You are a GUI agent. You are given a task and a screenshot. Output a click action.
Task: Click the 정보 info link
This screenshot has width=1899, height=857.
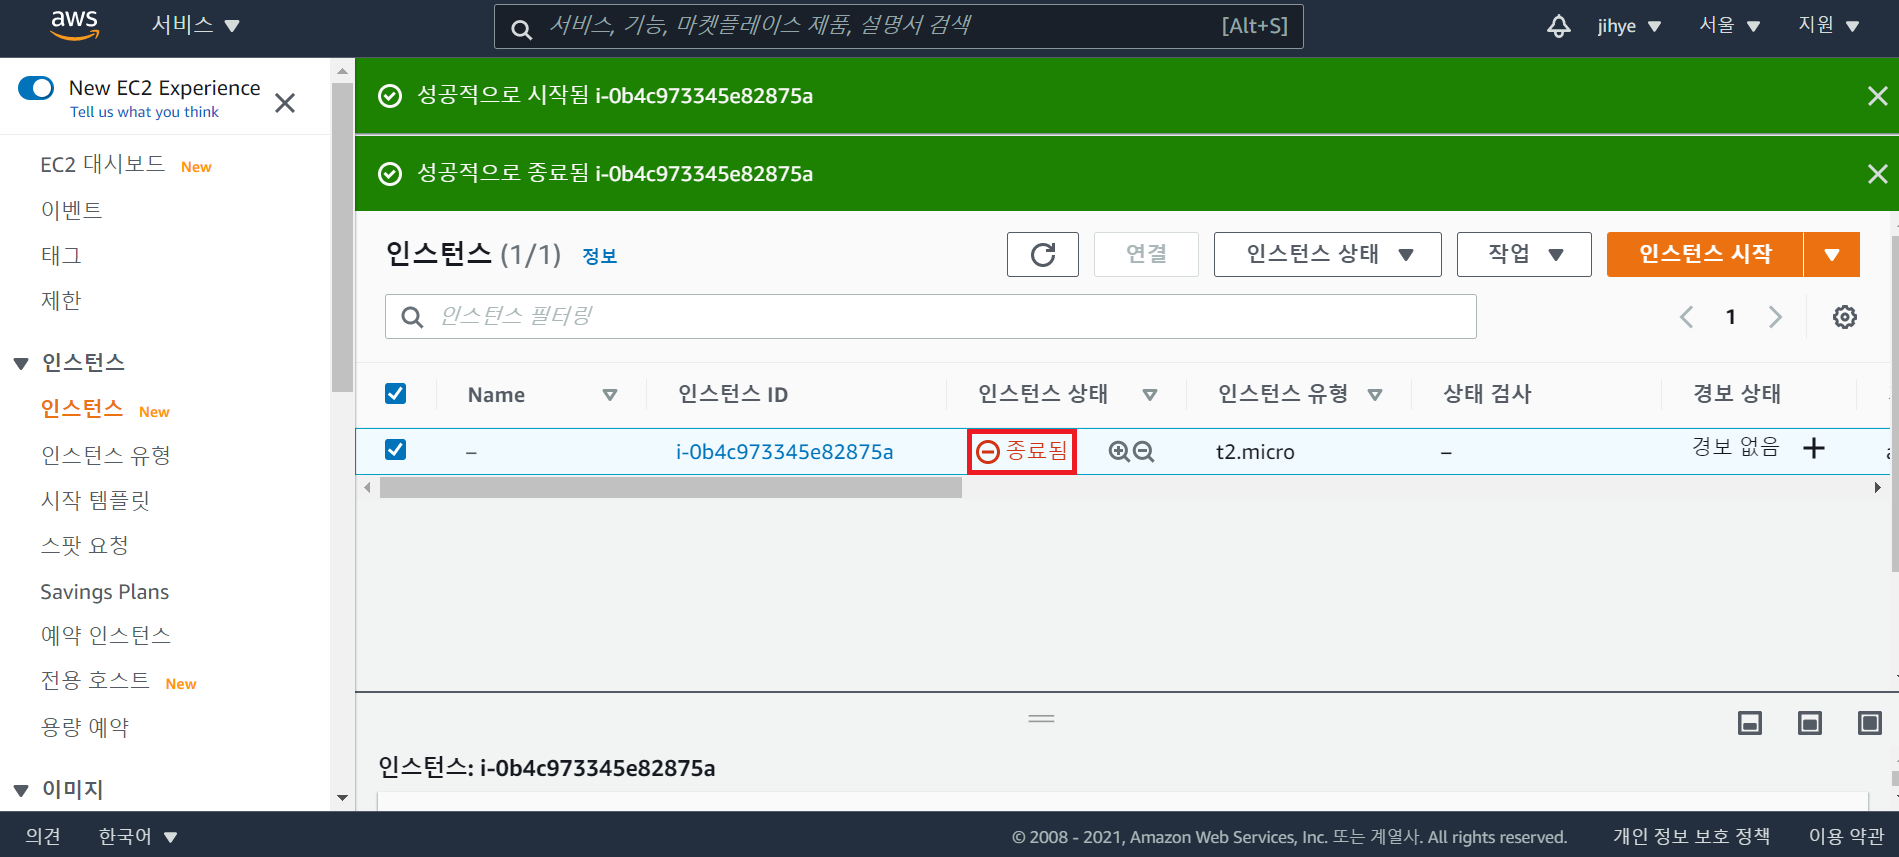tap(599, 256)
